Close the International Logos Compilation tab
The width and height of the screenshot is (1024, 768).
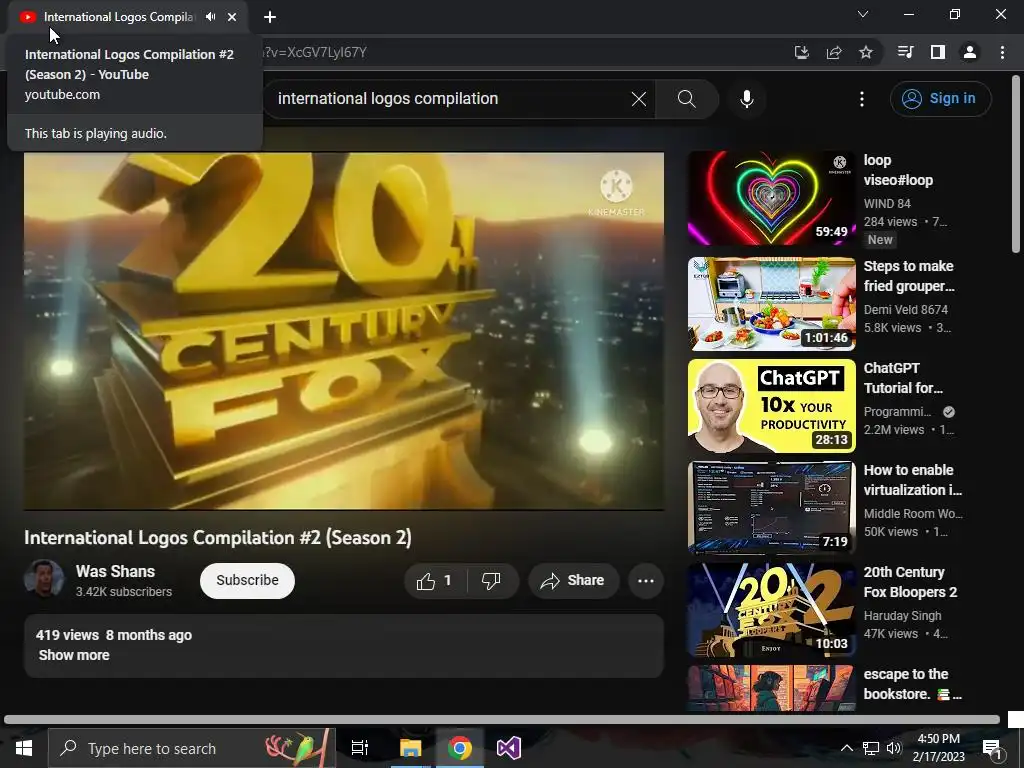[x=232, y=17]
